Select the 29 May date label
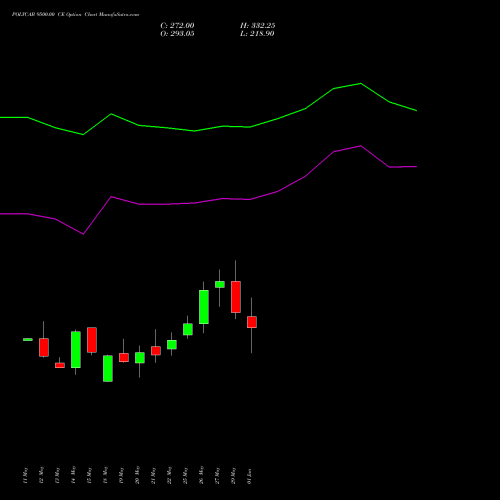 (x=233, y=476)
